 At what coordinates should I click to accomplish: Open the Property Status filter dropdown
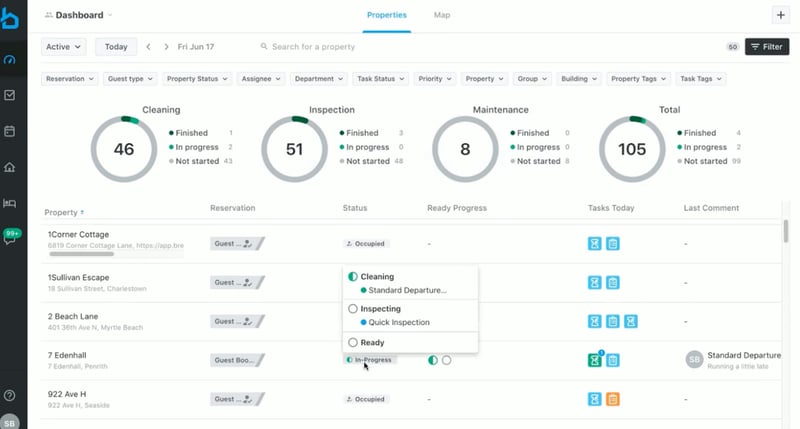pos(196,79)
